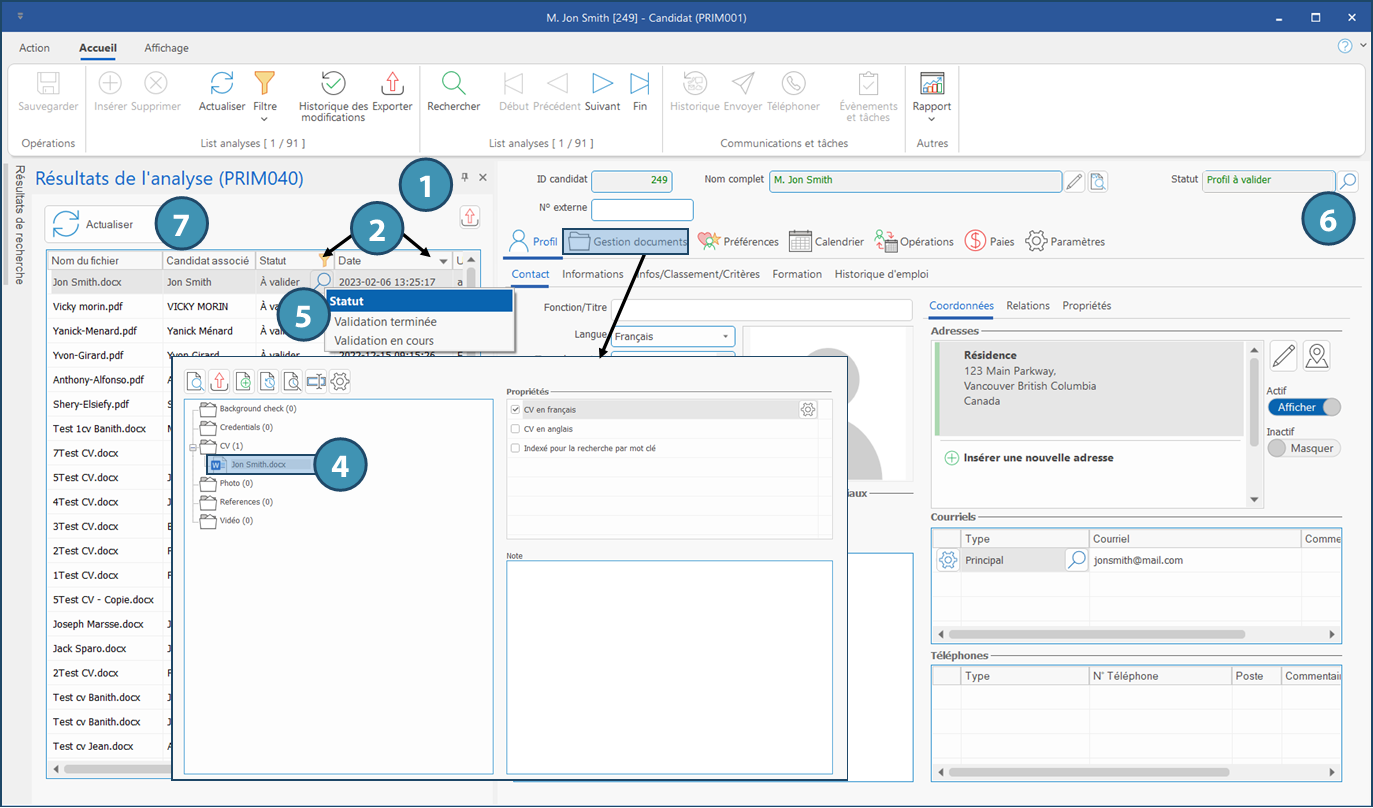Check the CV en anglais checkbox

[515, 429]
